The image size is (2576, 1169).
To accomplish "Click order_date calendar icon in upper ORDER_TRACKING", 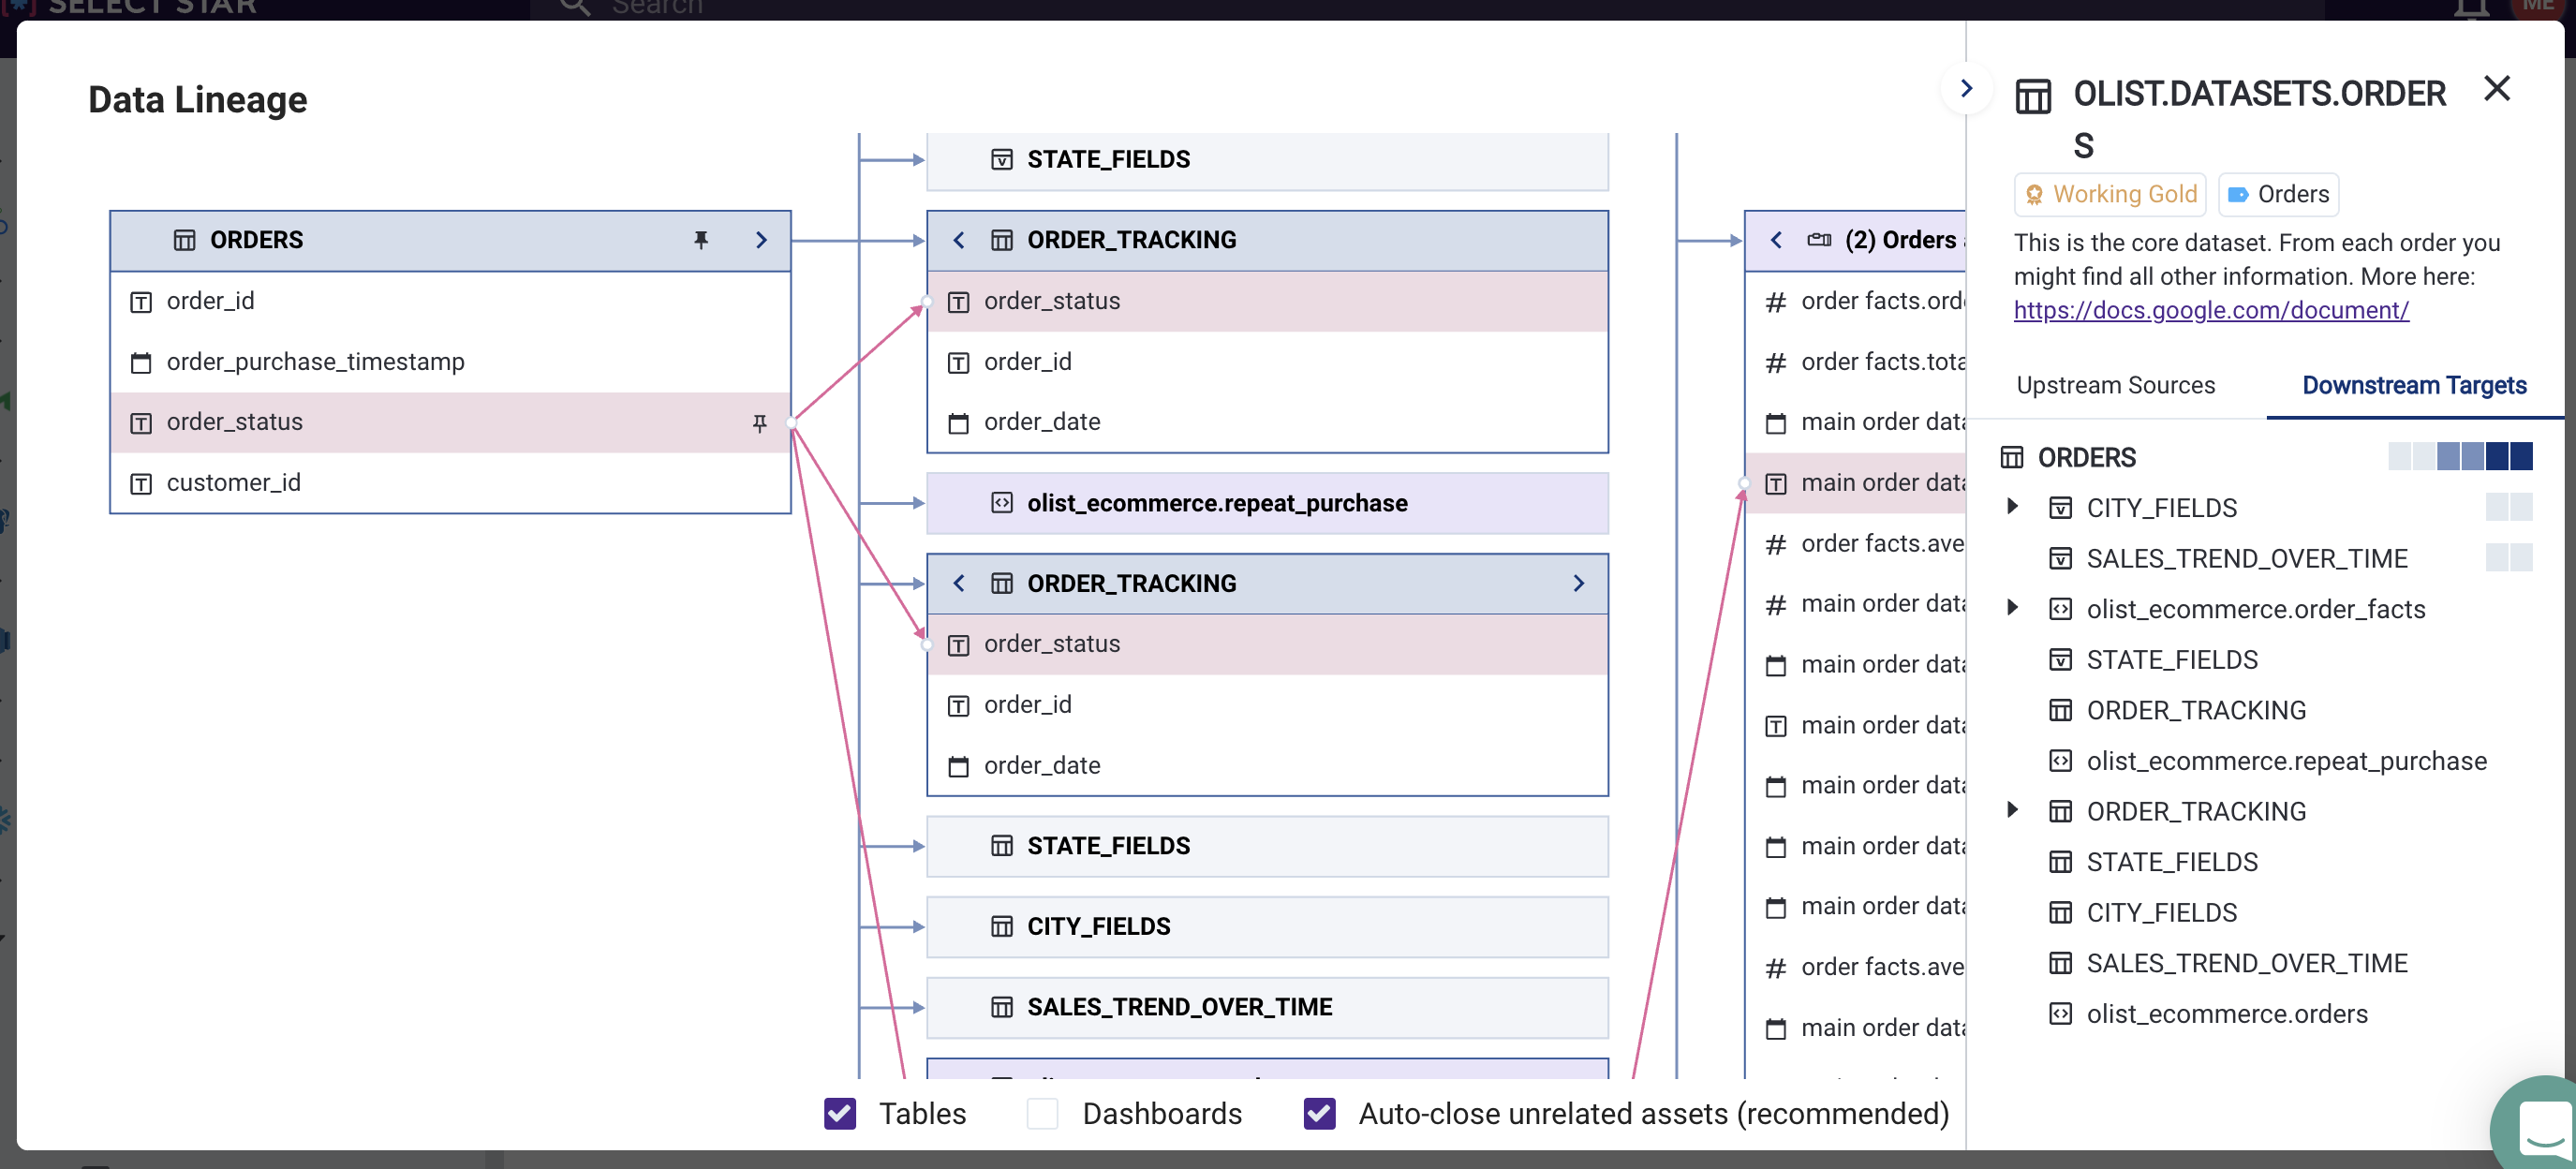I will pos(958,423).
